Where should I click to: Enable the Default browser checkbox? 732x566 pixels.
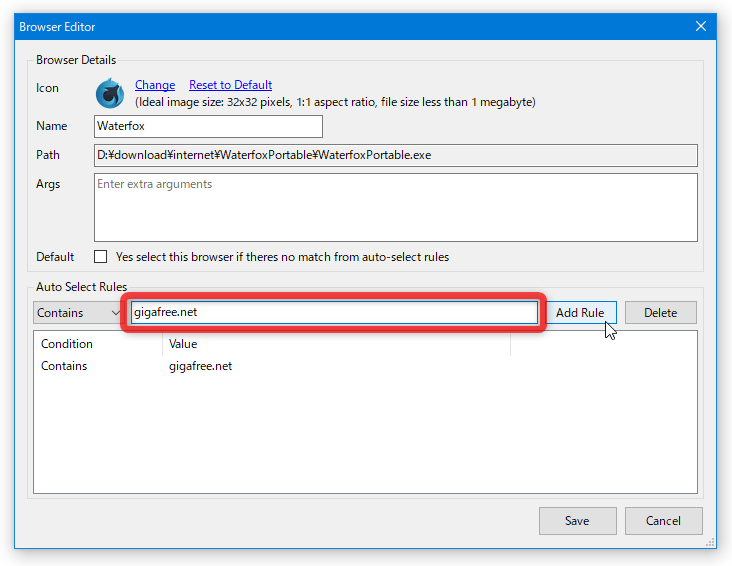100,257
